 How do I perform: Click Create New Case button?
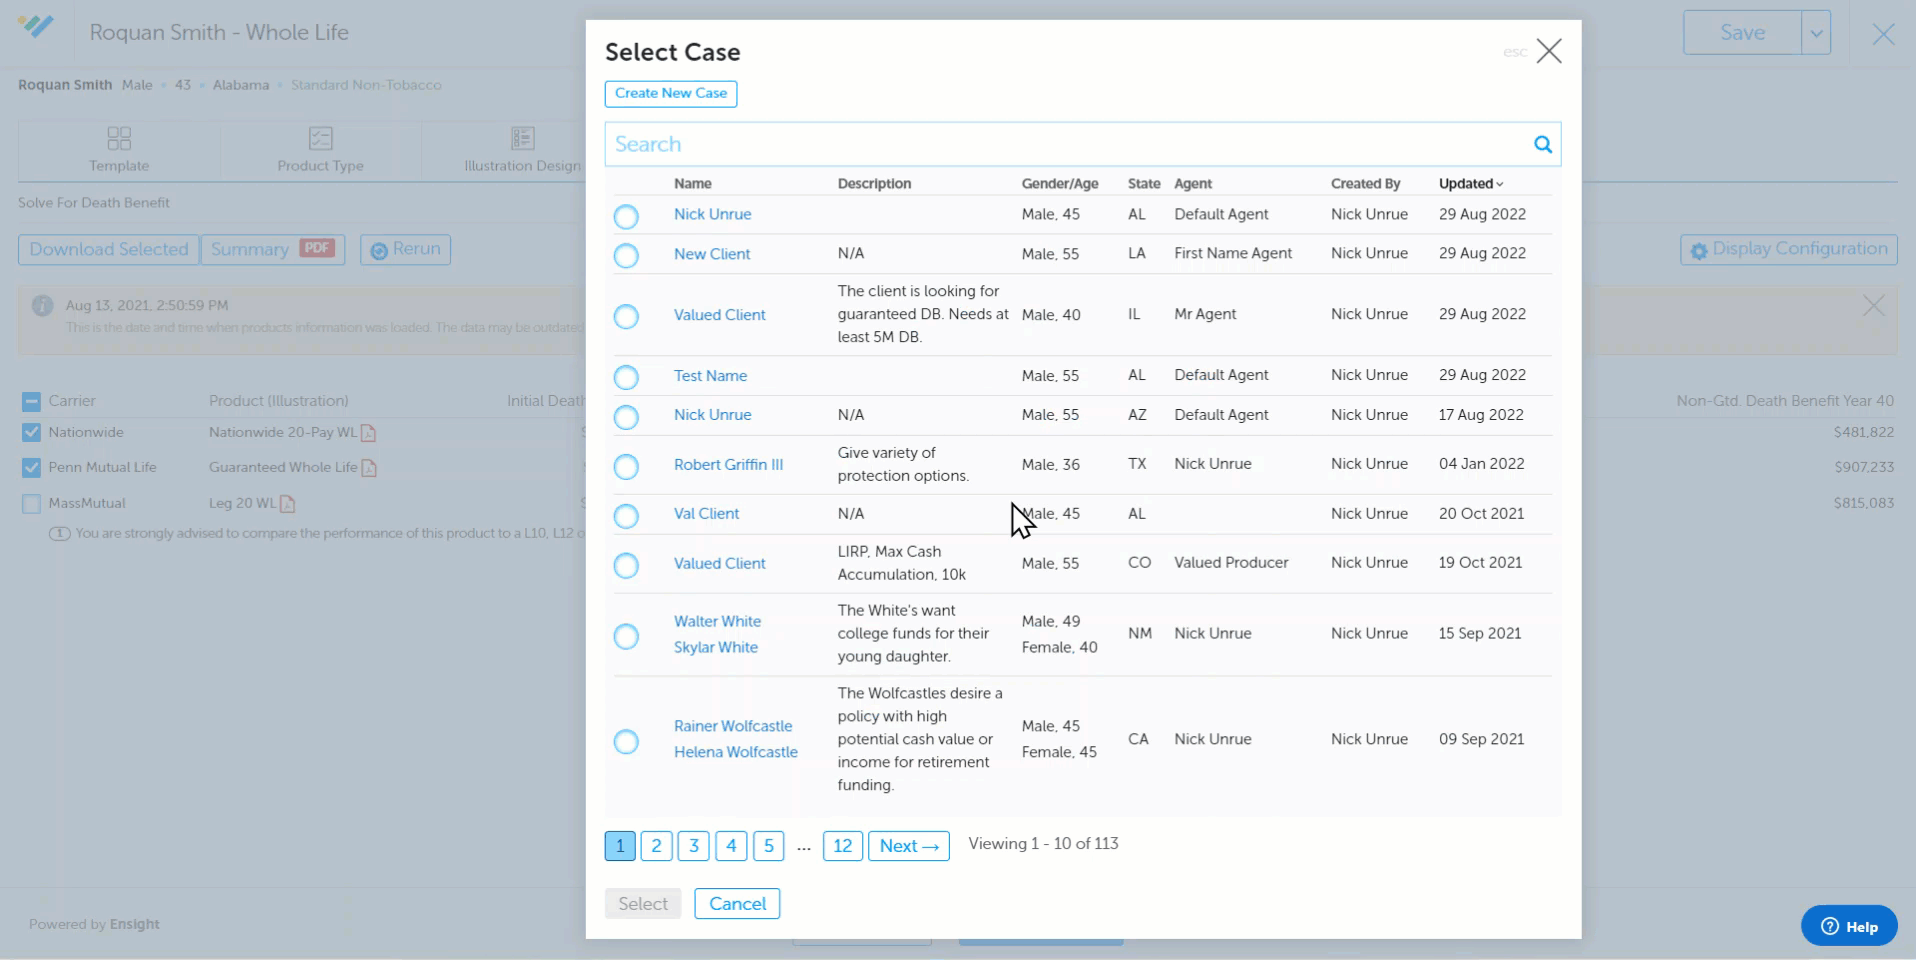point(671,93)
